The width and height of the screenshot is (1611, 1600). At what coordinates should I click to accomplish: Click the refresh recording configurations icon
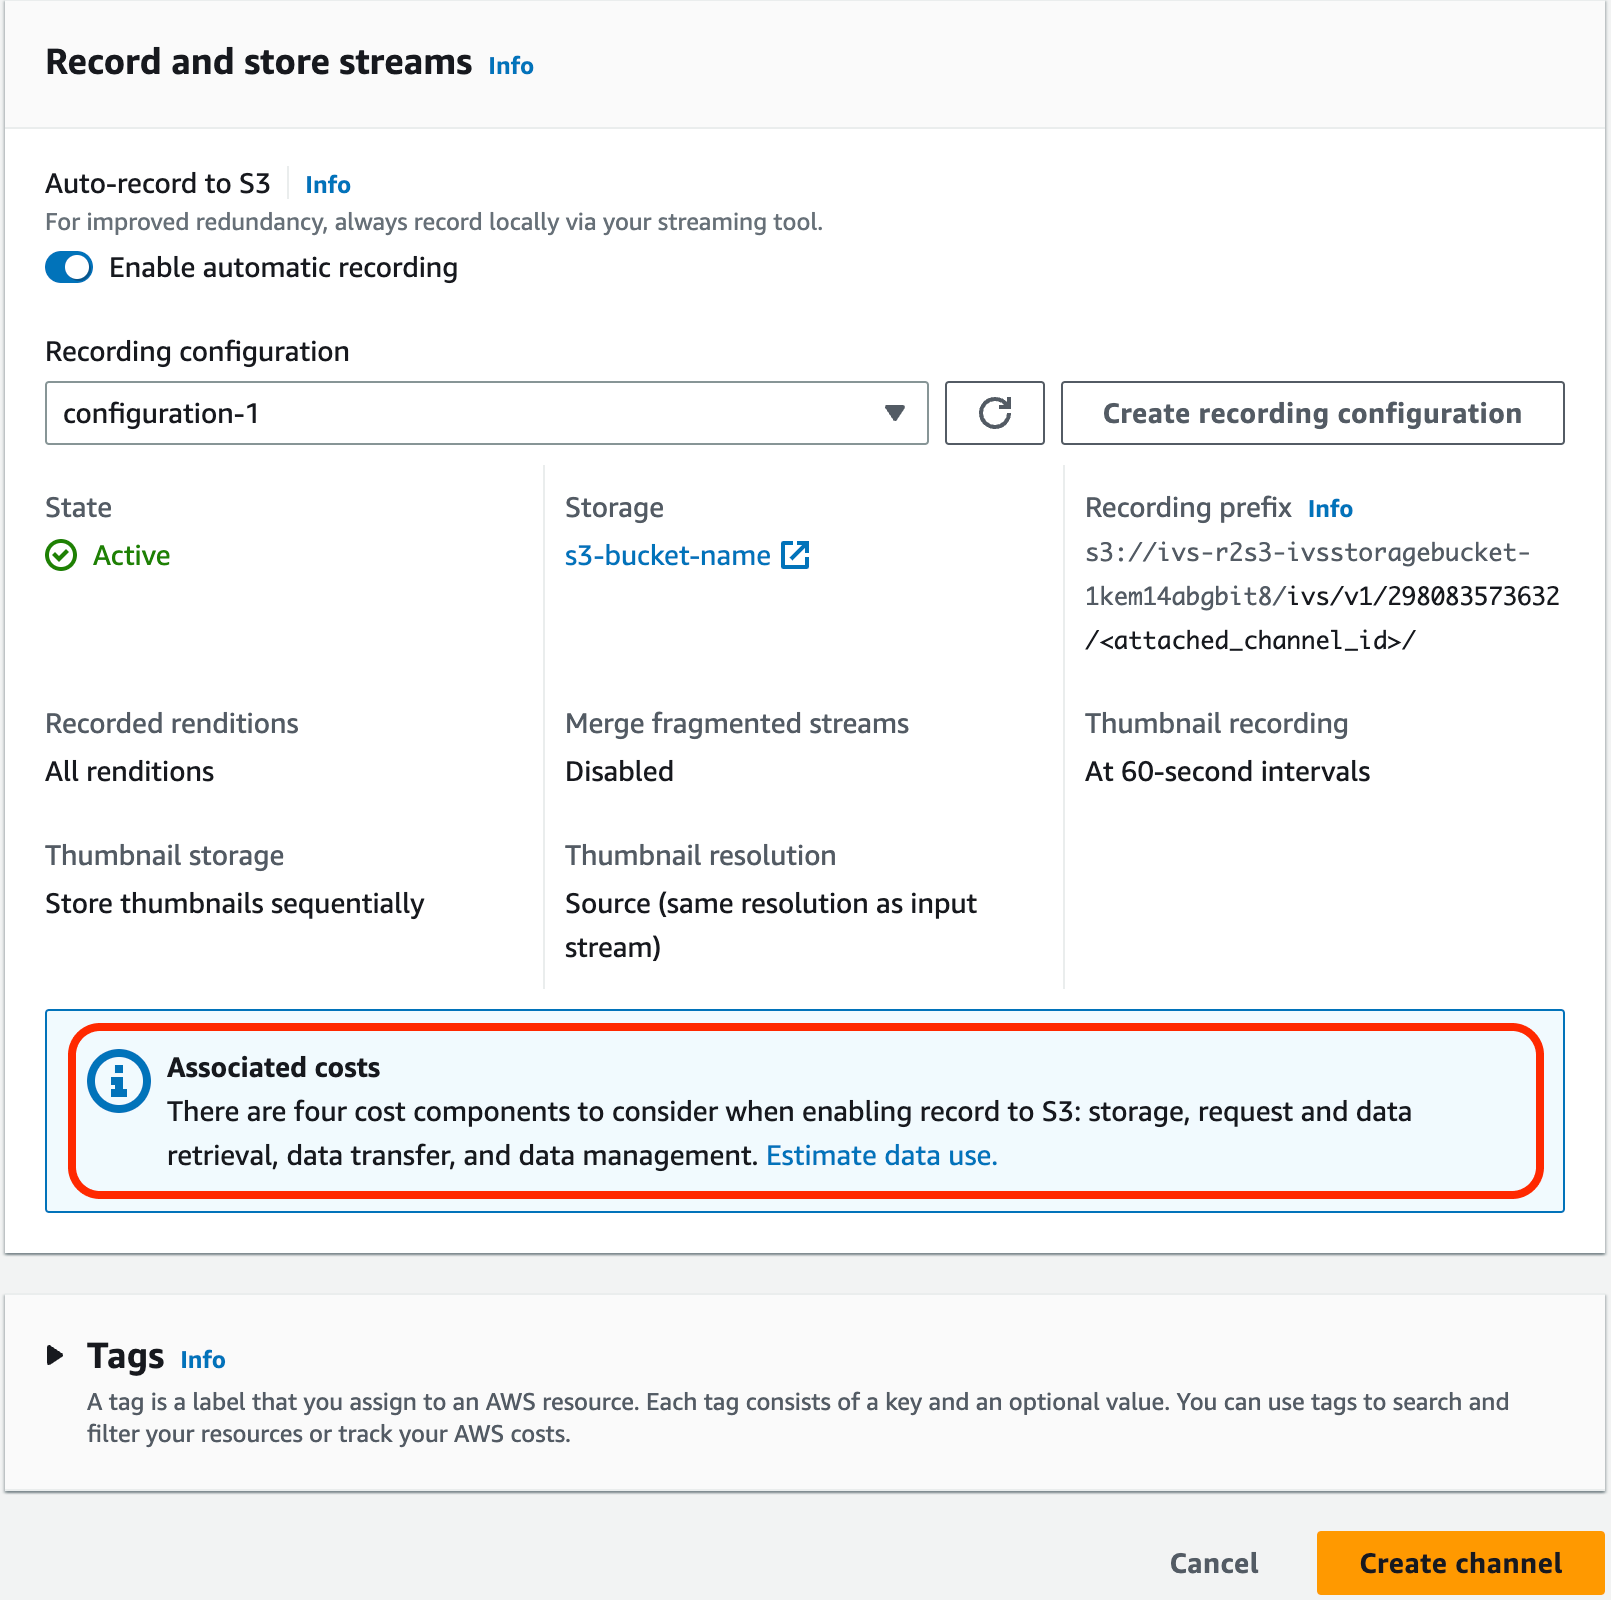point(994,413)
